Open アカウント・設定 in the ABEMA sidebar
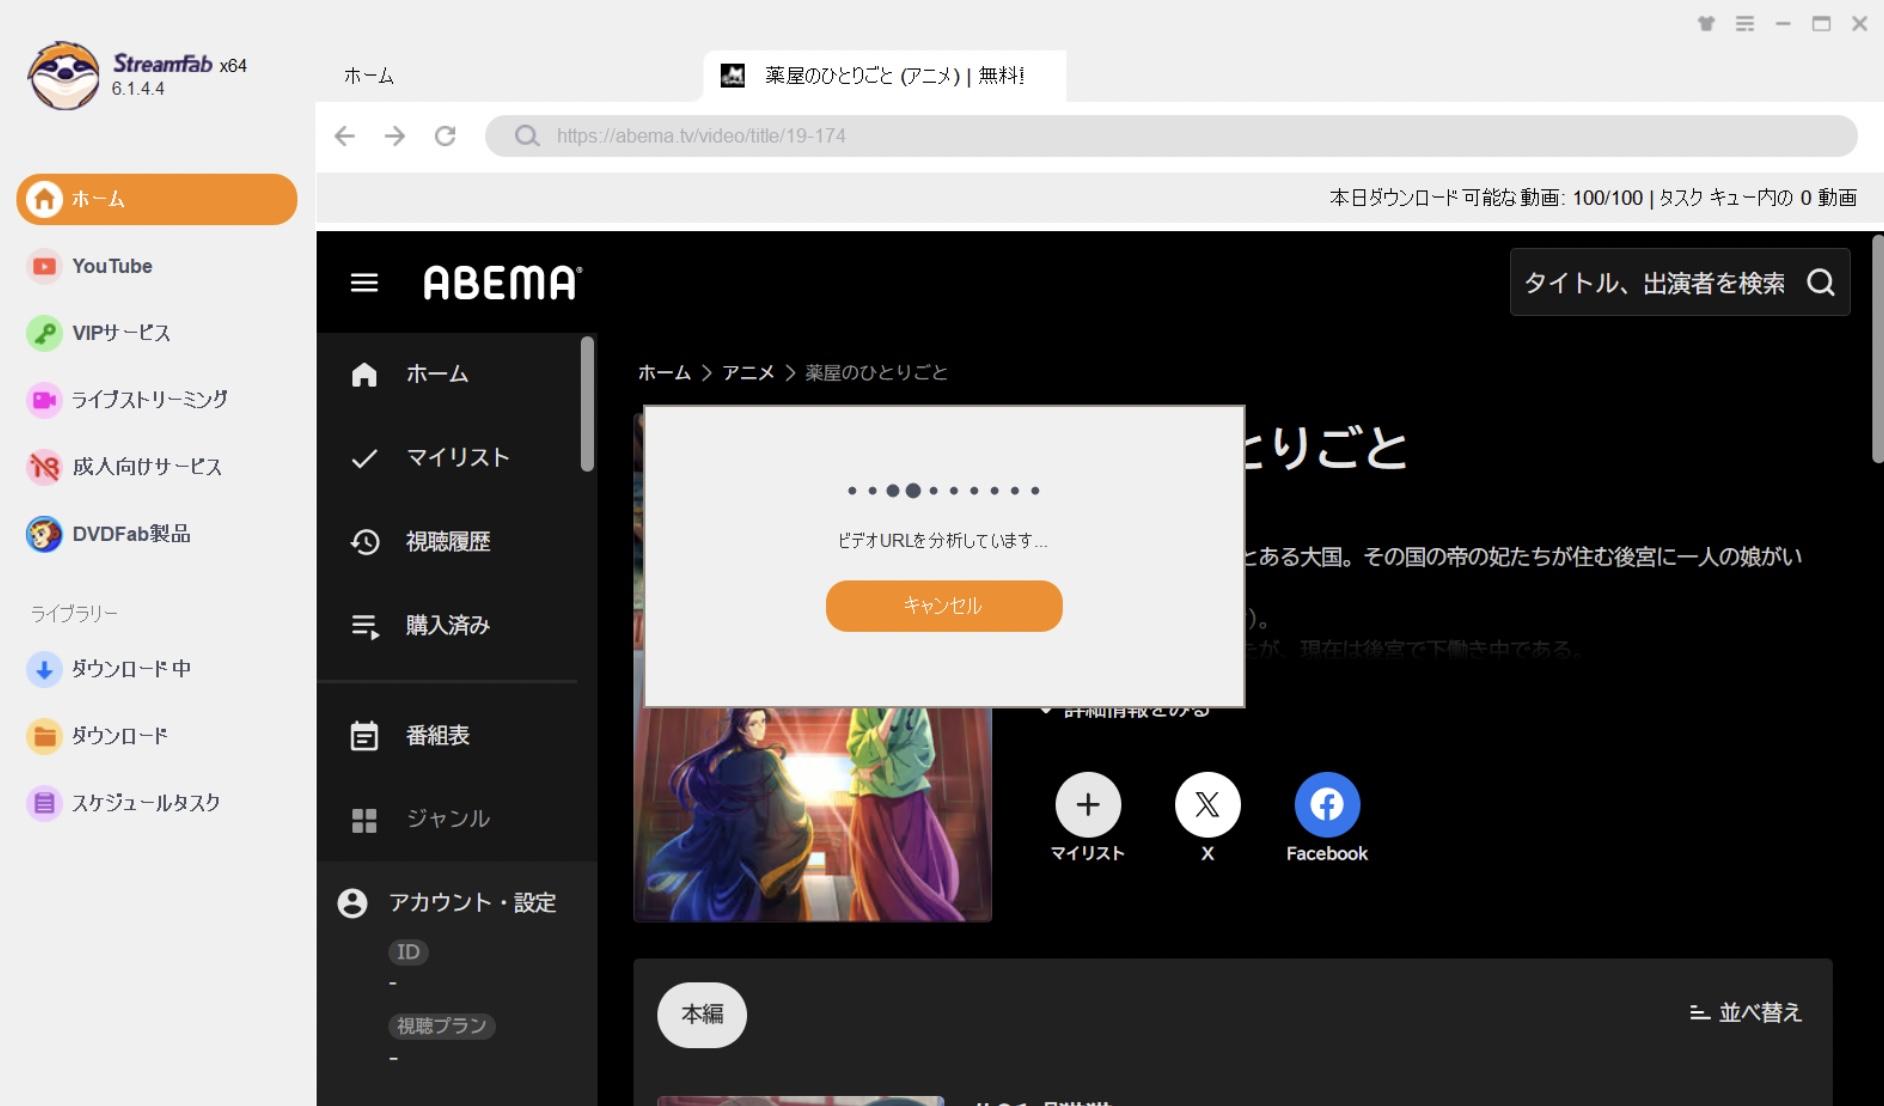 click(447, 903)
